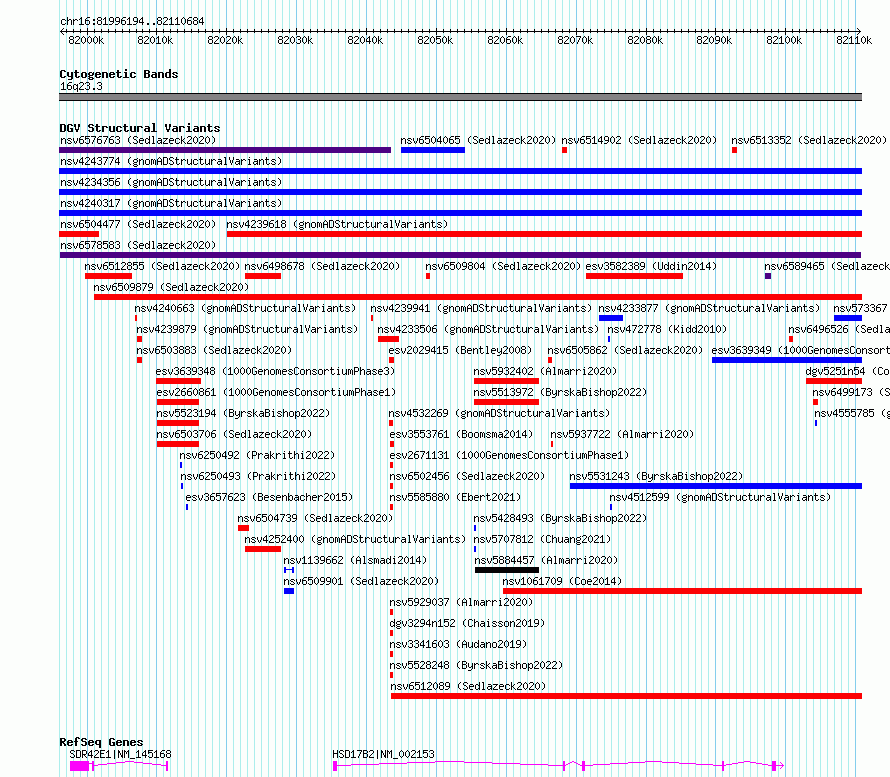Open nsv4239618 gnomAD variant label

tap(337, 224)
